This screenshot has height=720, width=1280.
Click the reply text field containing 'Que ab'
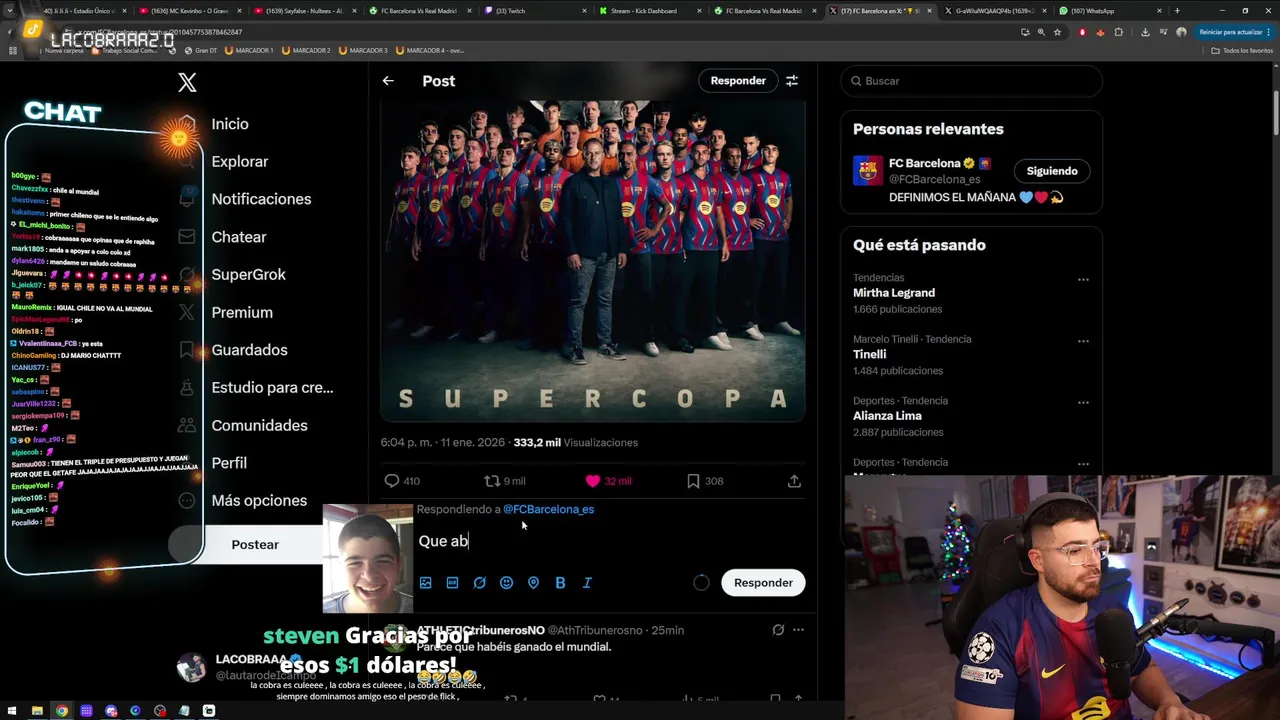610,541
